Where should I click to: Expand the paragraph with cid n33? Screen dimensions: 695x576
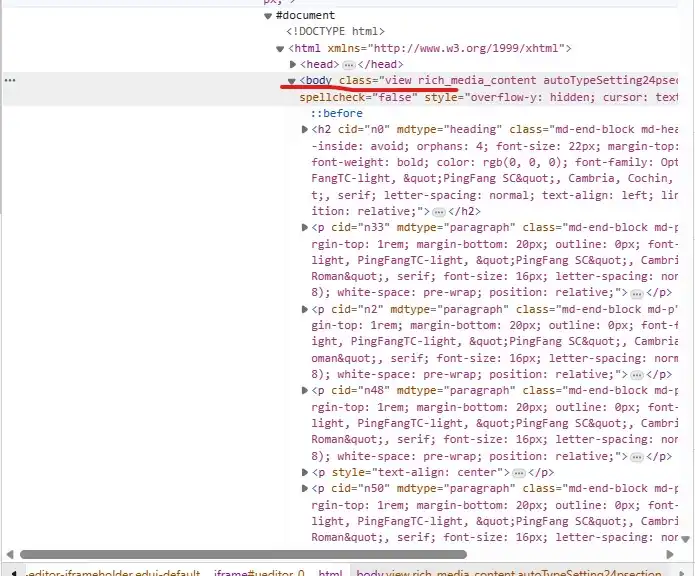pos(305,228)
